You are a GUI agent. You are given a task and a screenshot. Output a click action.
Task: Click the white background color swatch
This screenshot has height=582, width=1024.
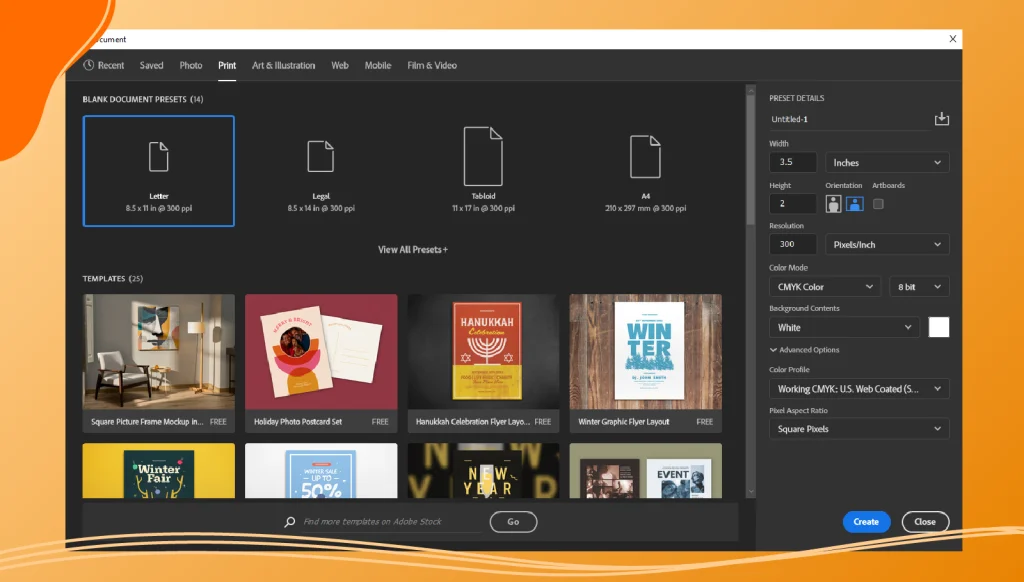[938, 327]
